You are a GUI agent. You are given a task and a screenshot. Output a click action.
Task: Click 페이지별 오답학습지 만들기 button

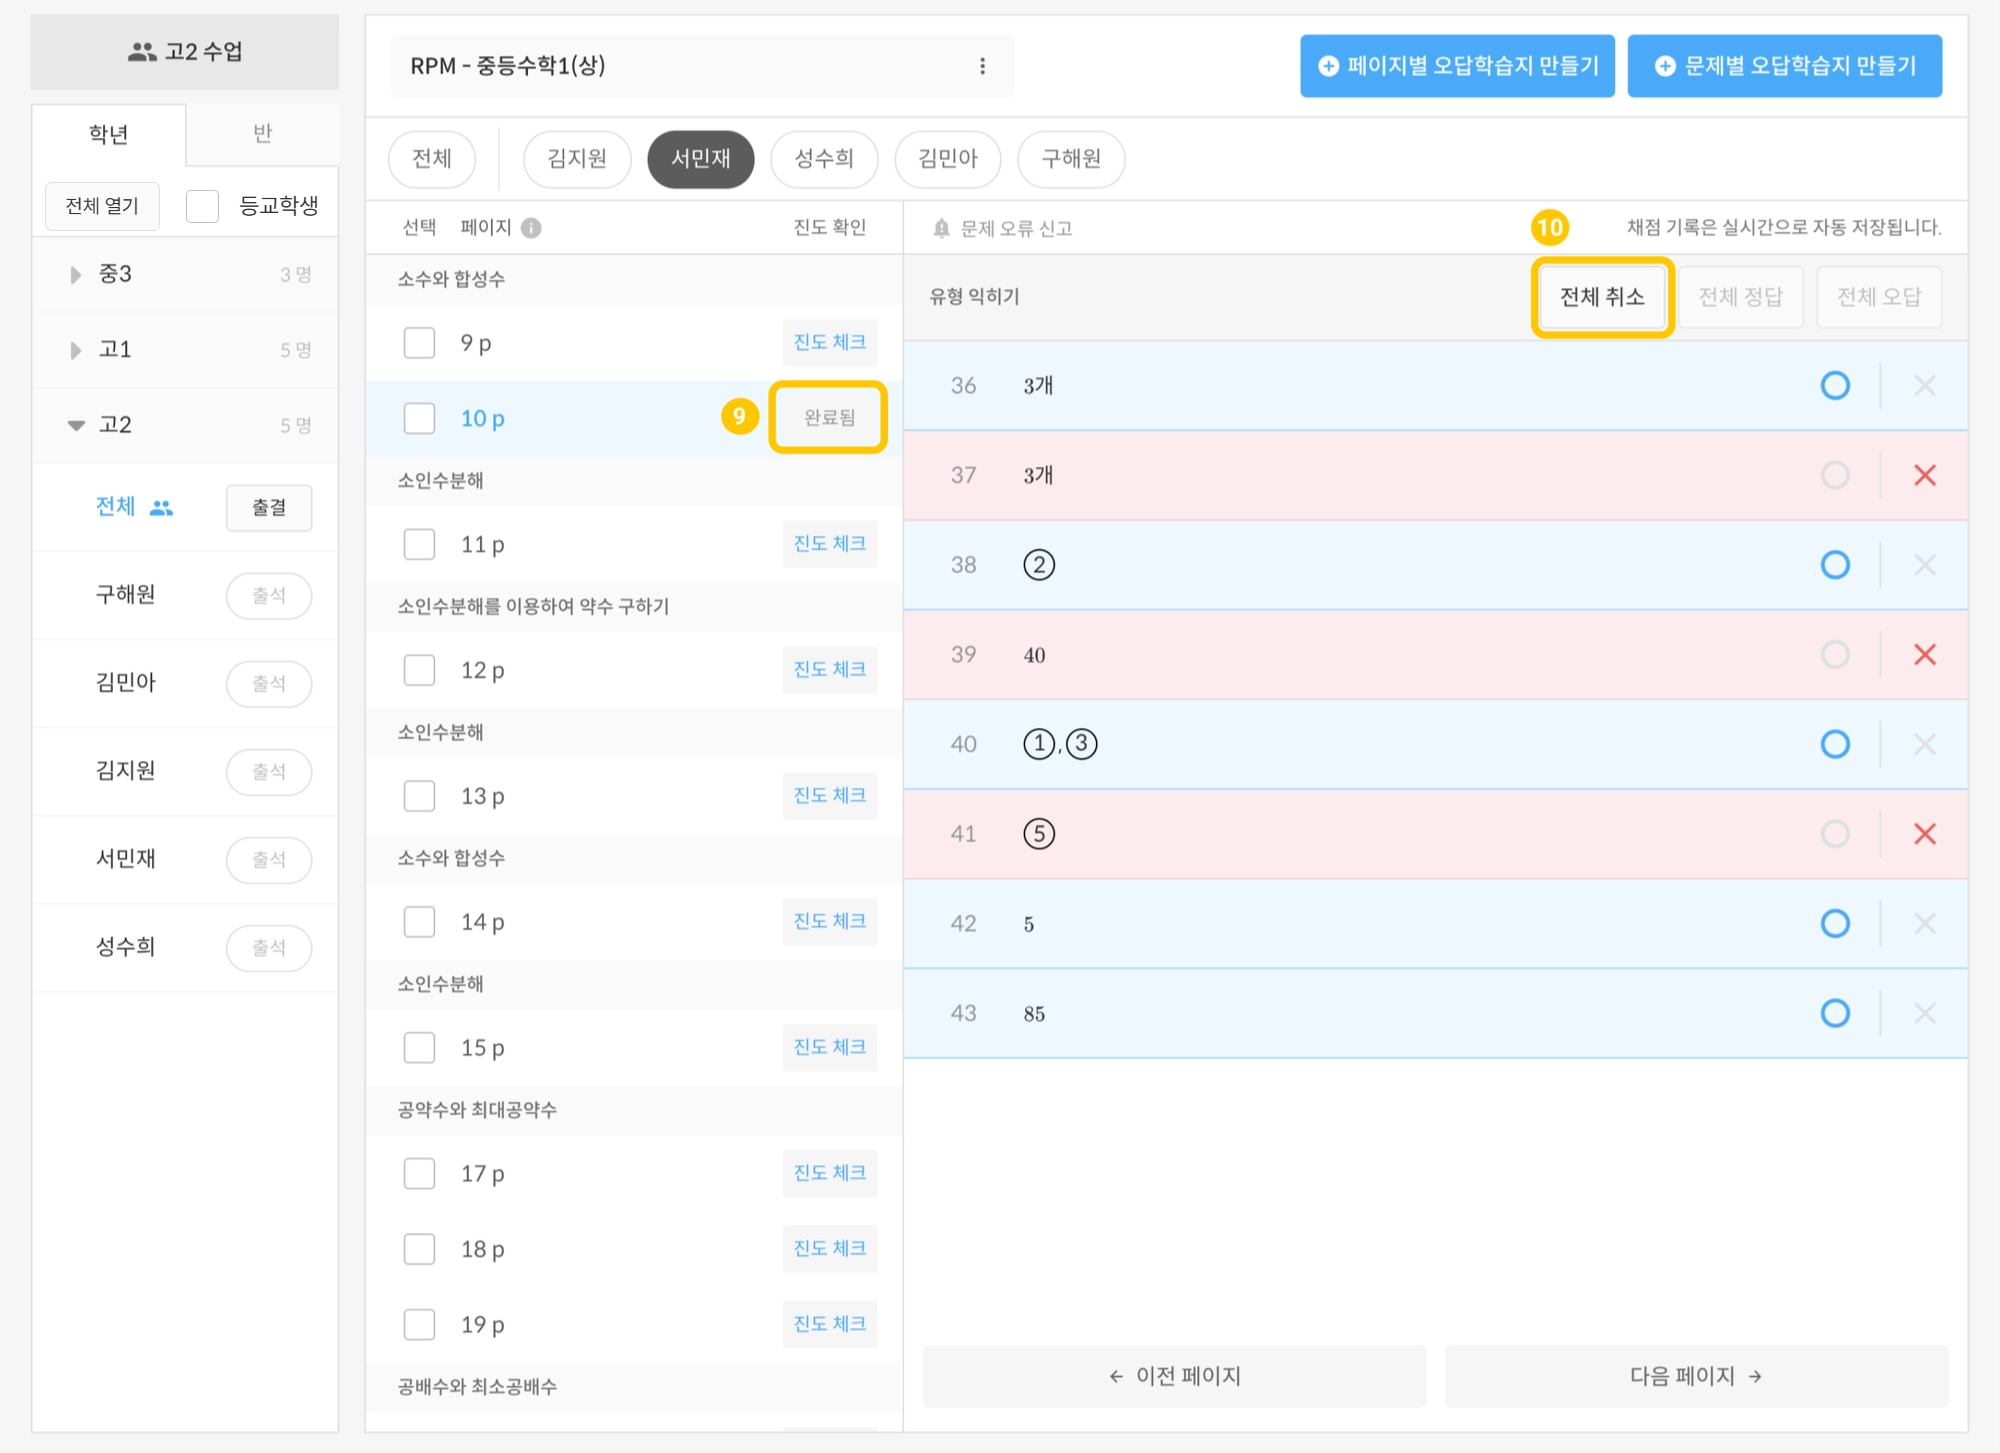point(1457,66)
